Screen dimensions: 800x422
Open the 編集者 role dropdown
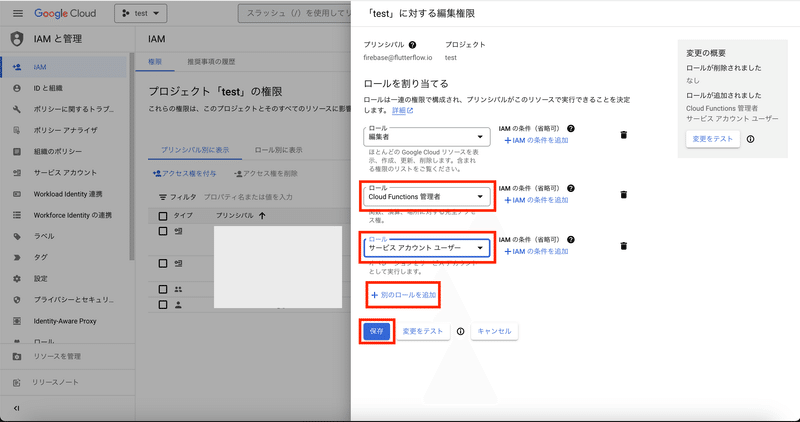pyautogui.click(x=427, y=136)
